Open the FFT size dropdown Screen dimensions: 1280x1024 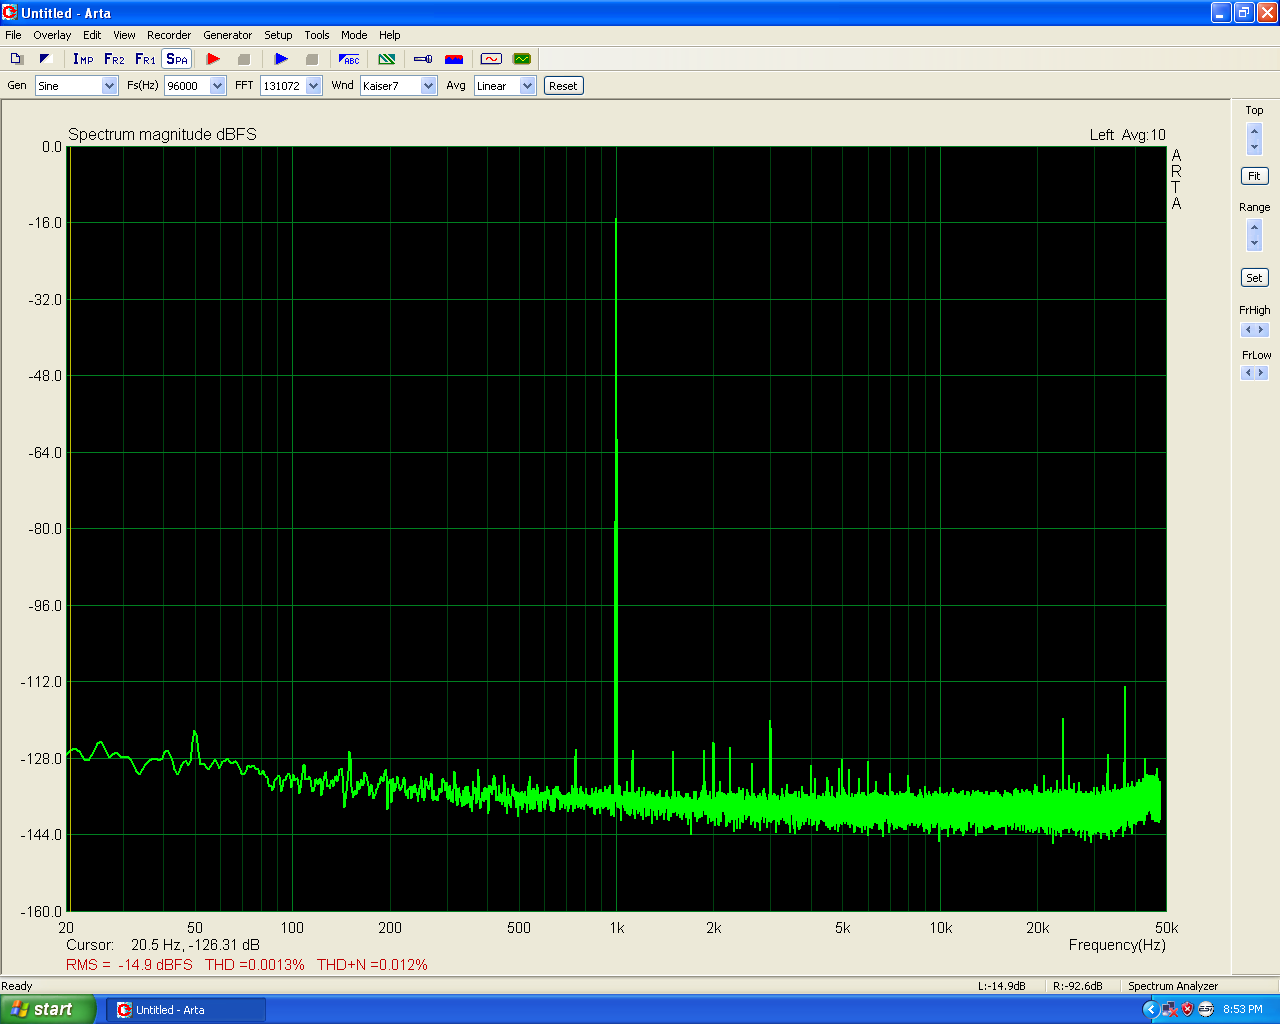[313, 86]
